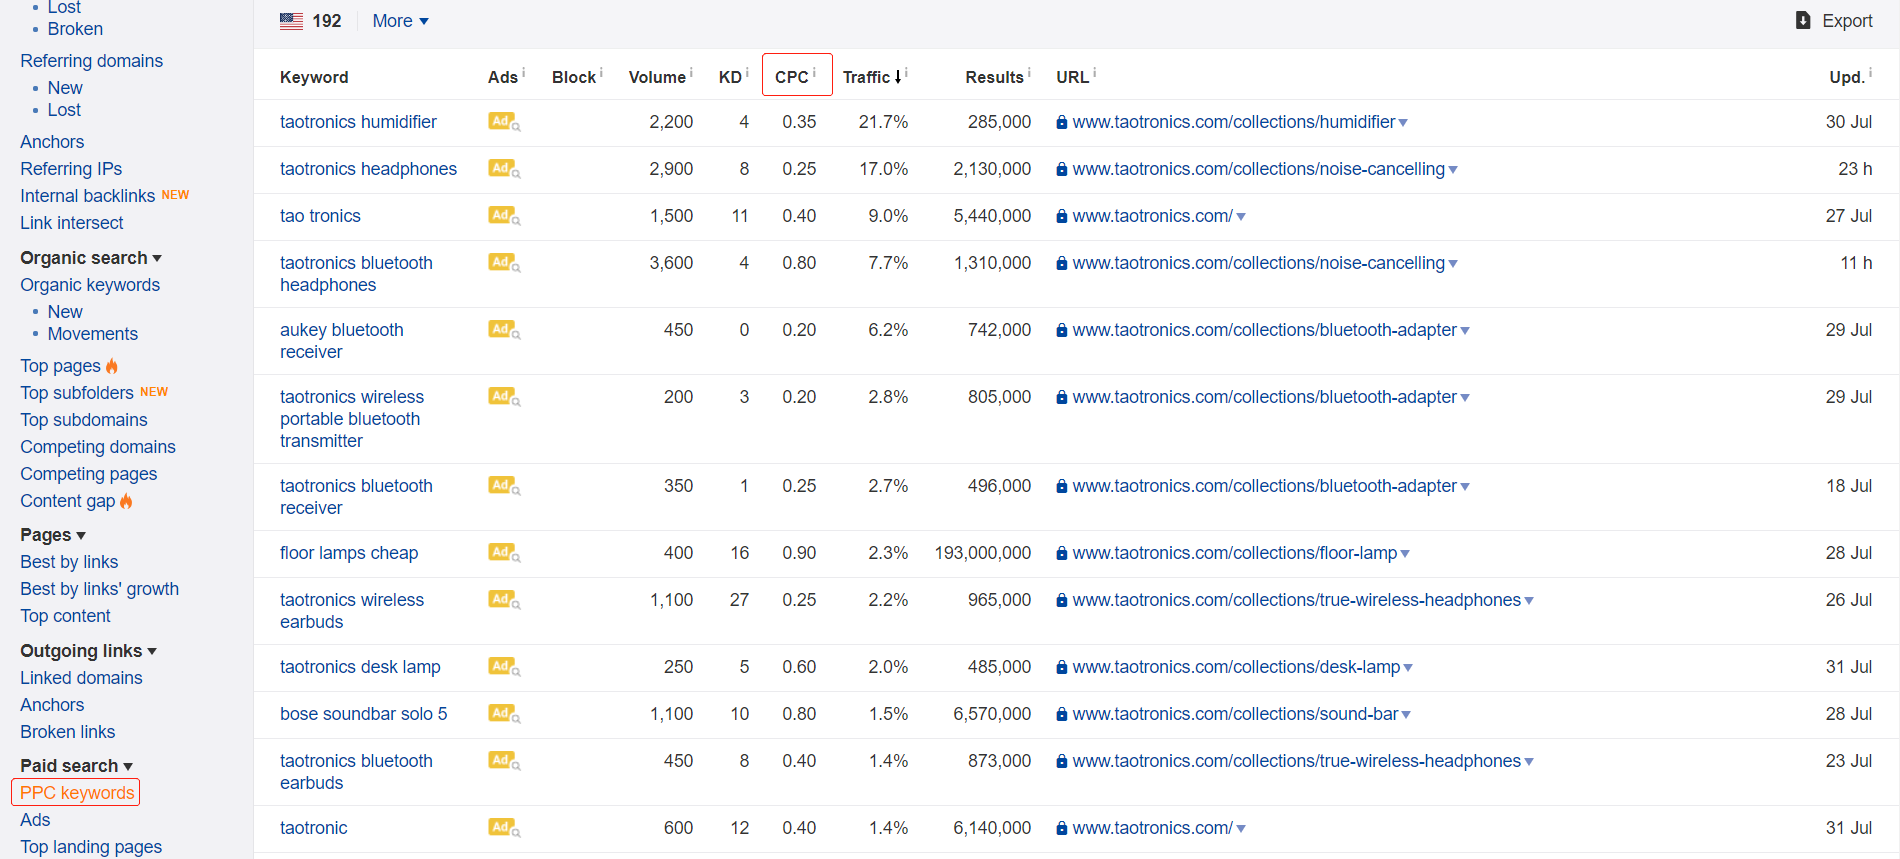The width and height of the screenshot is (1900, 859).
Task: Open Link intersect in sidebar
Action: coord(72,223)
